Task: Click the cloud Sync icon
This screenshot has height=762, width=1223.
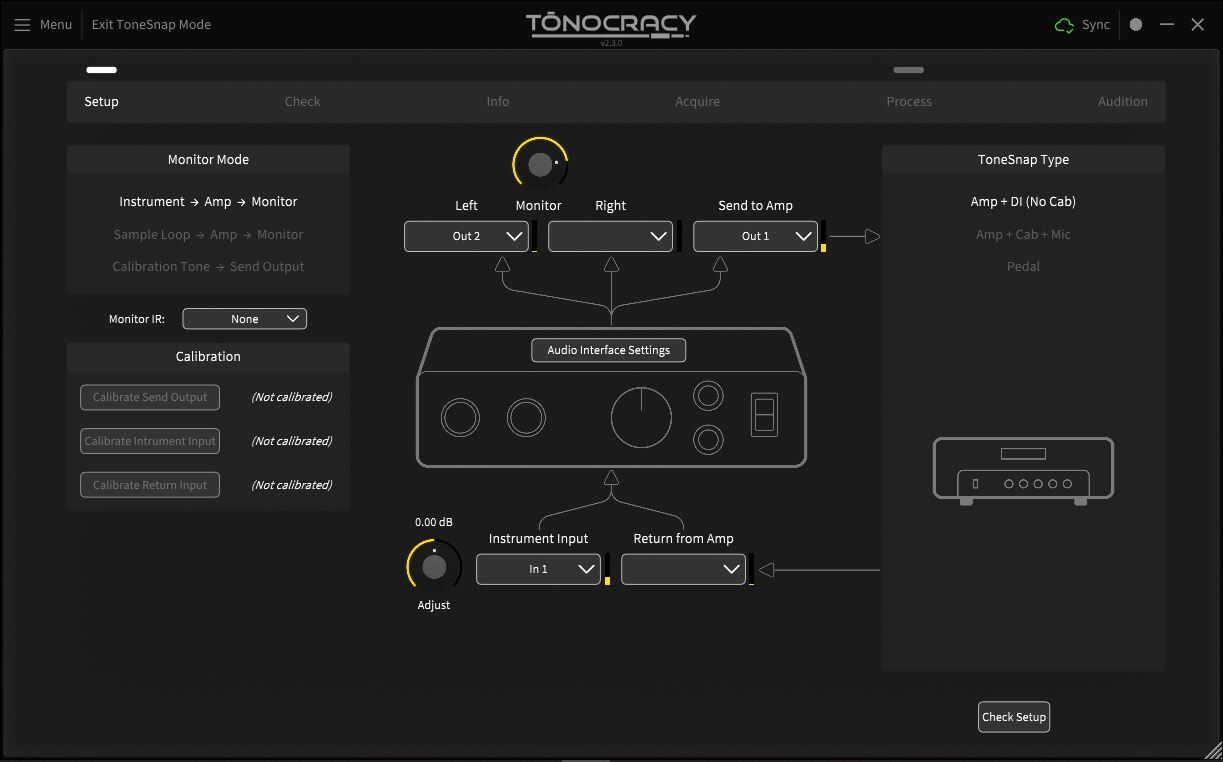Action: tap(1064, 25)
